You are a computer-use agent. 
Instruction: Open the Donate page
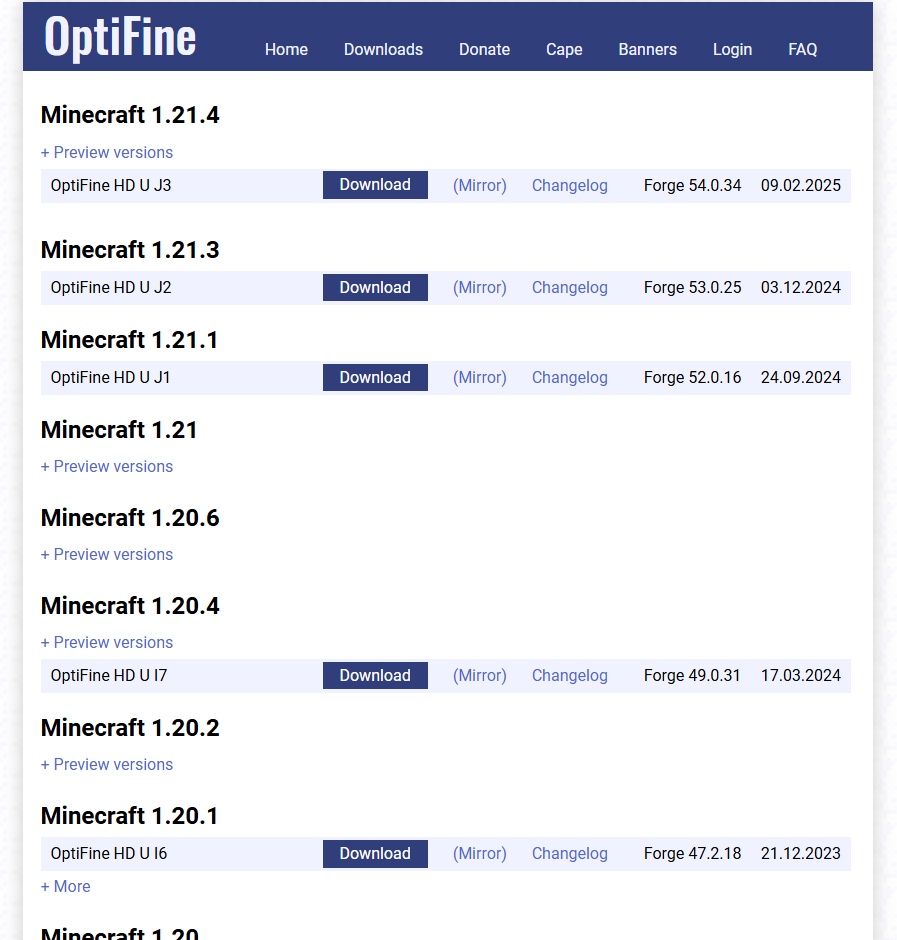coord(484,49)
